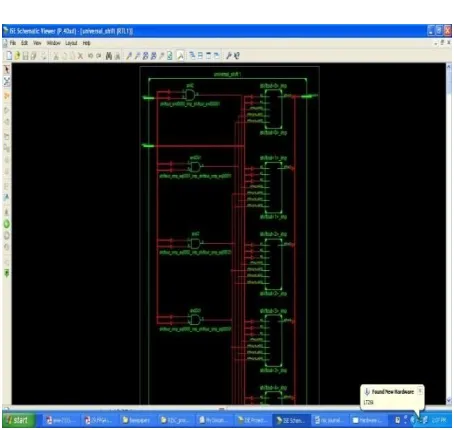Open the Help menu
Screen dimensions: 454x430
[x=86, y=43]
